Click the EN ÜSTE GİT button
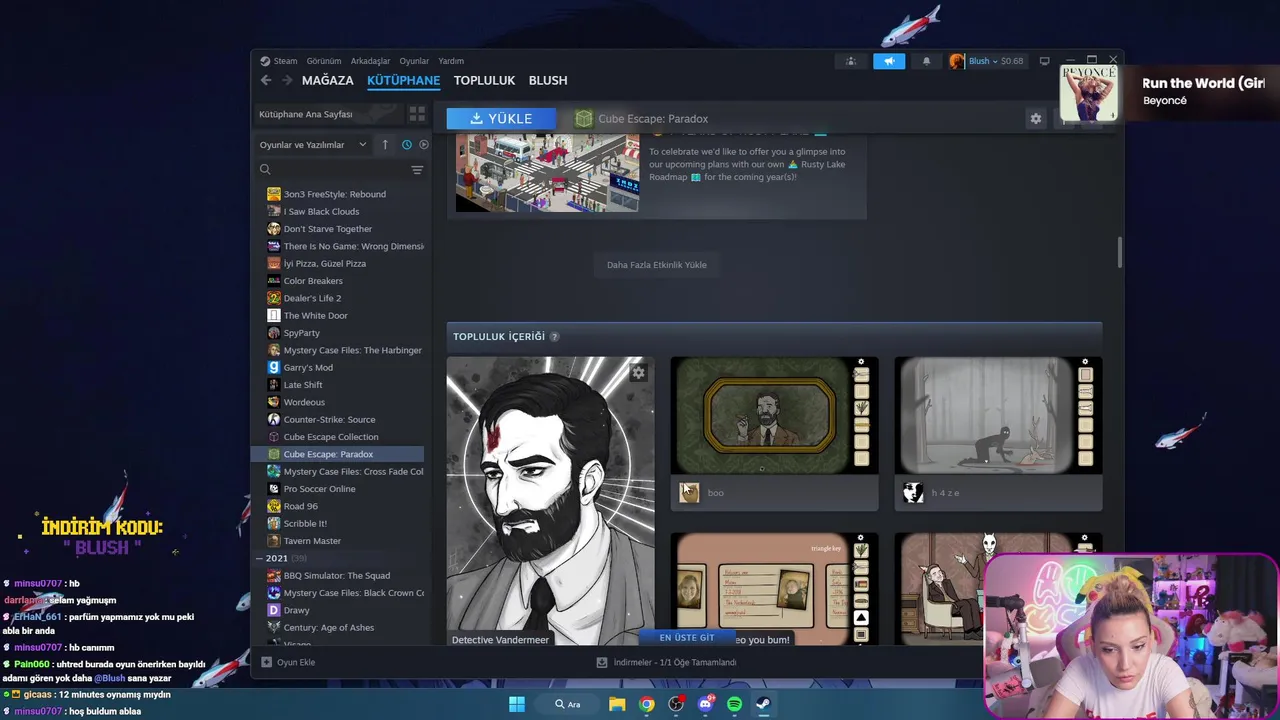The height and width of the screenshot is (720, 1280). click(687, 637)
